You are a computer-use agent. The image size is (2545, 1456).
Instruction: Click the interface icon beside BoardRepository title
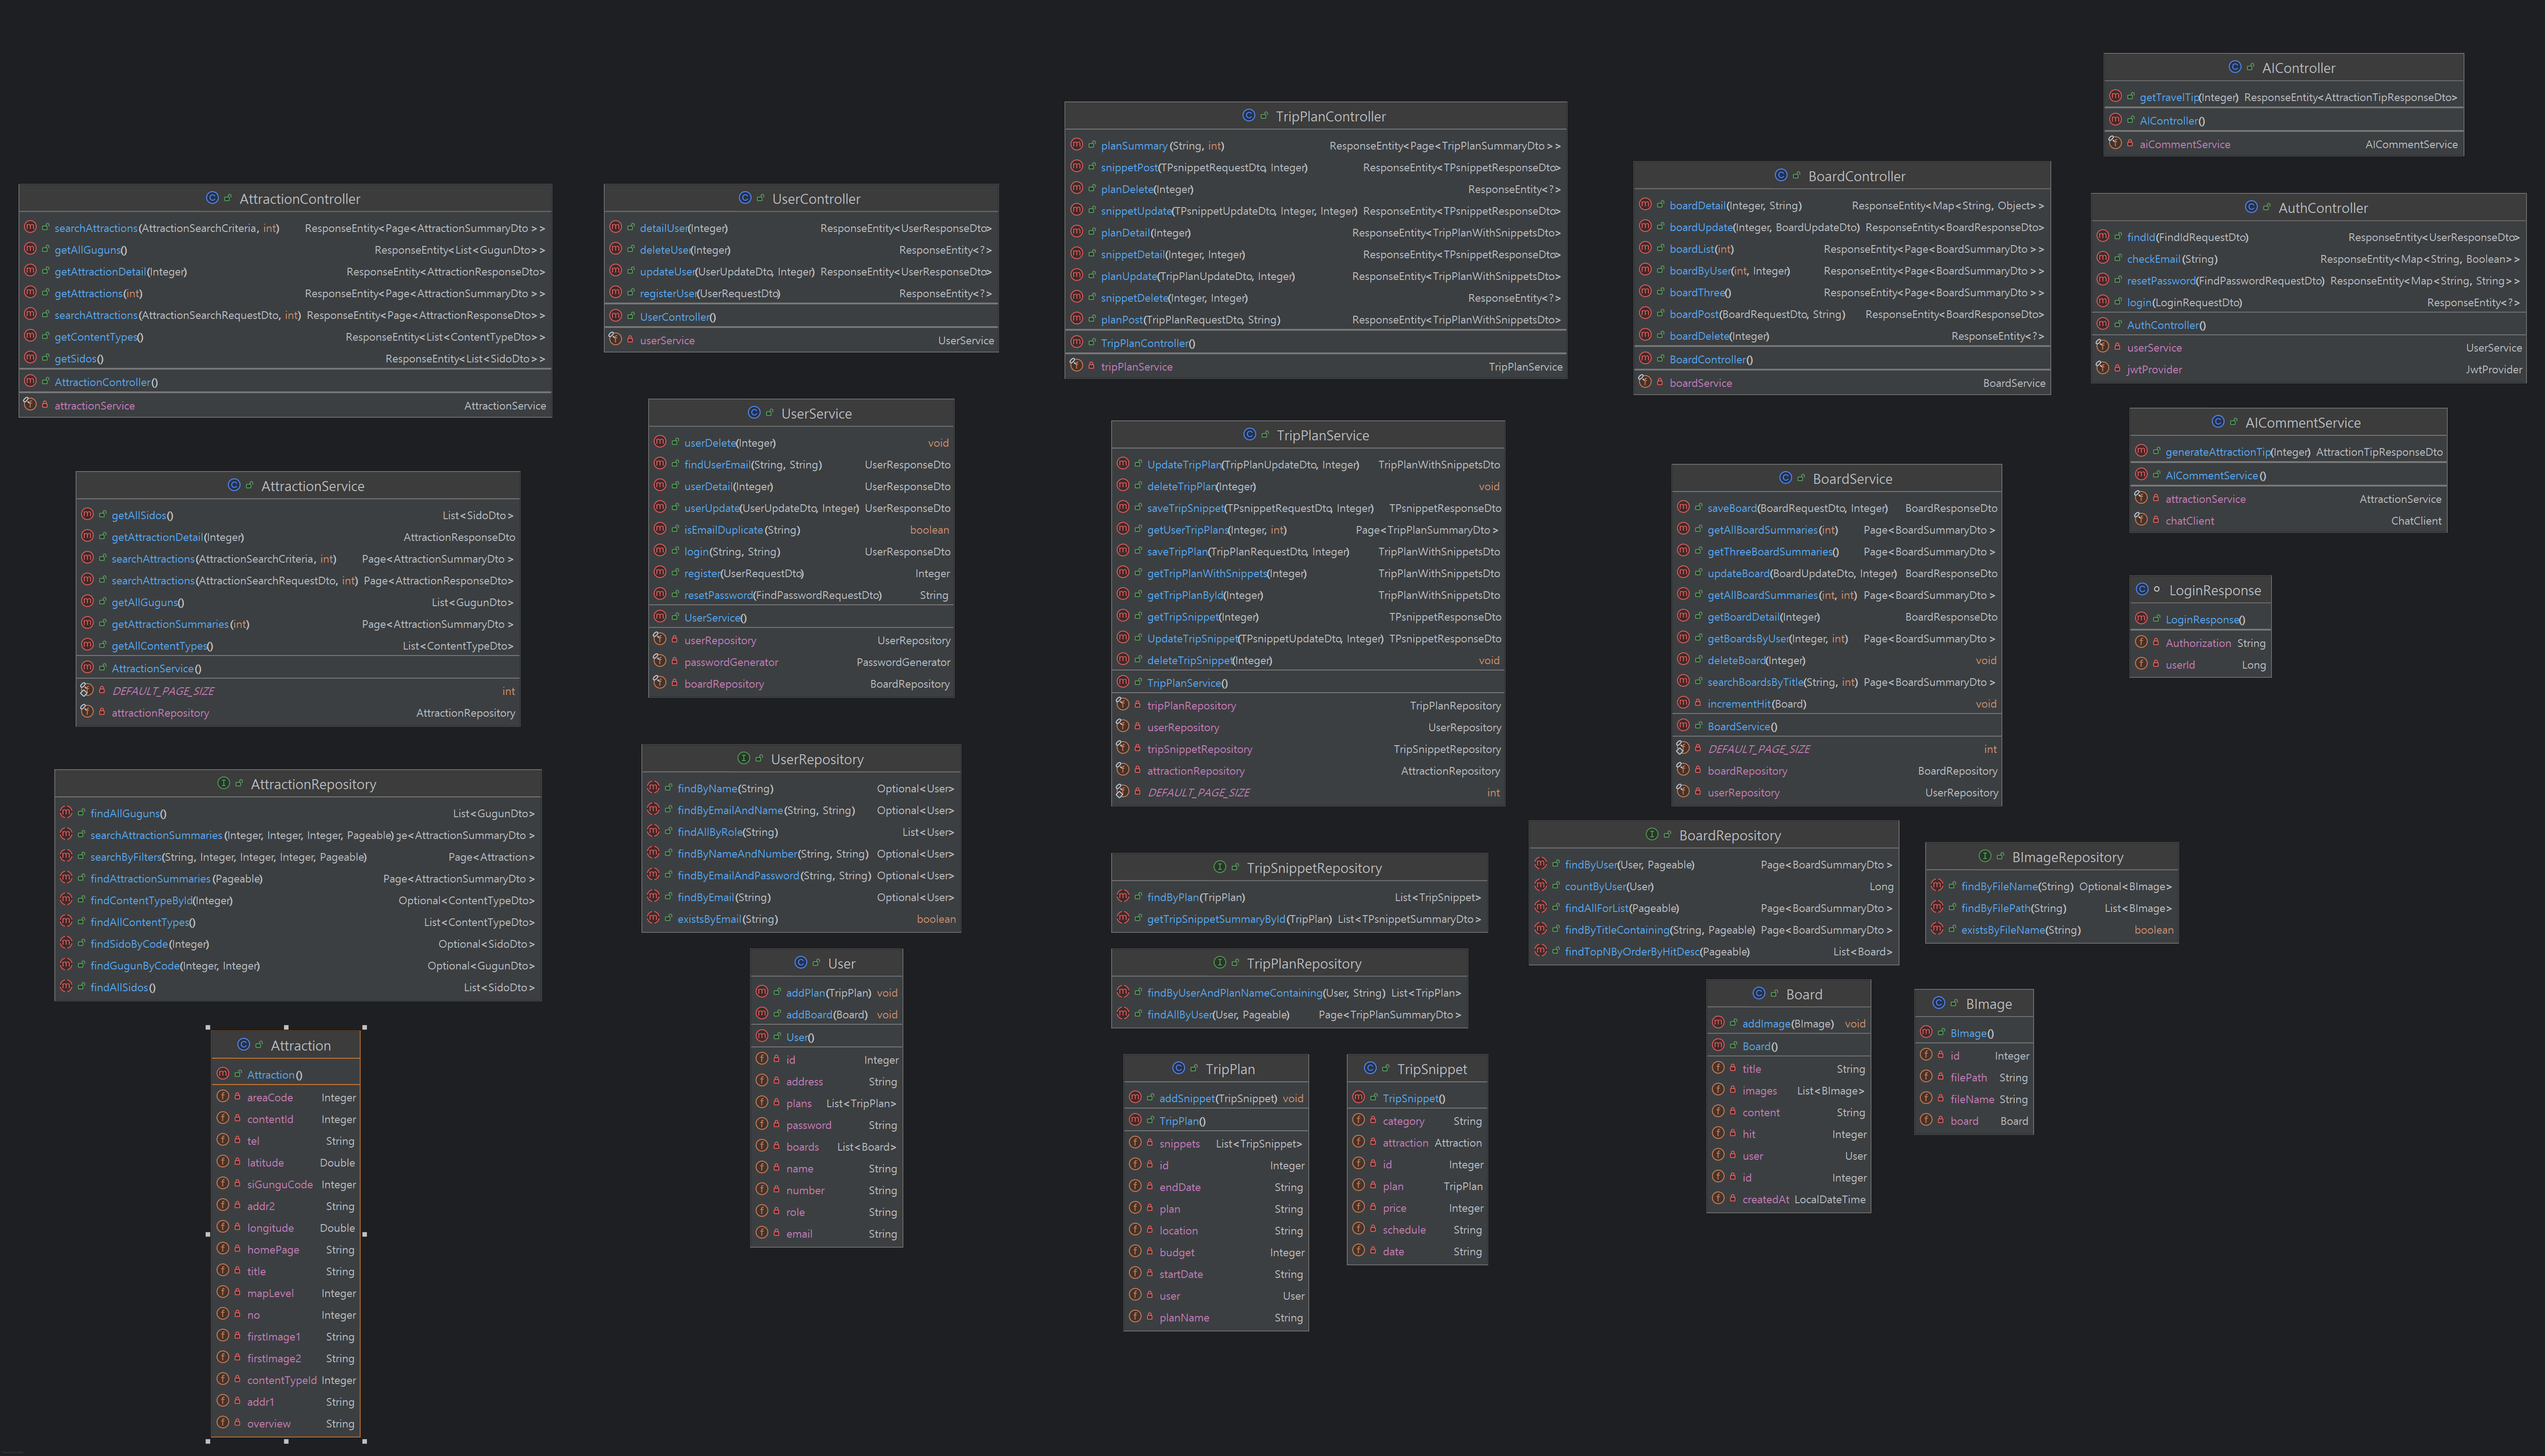click(x=1652, y=834)
